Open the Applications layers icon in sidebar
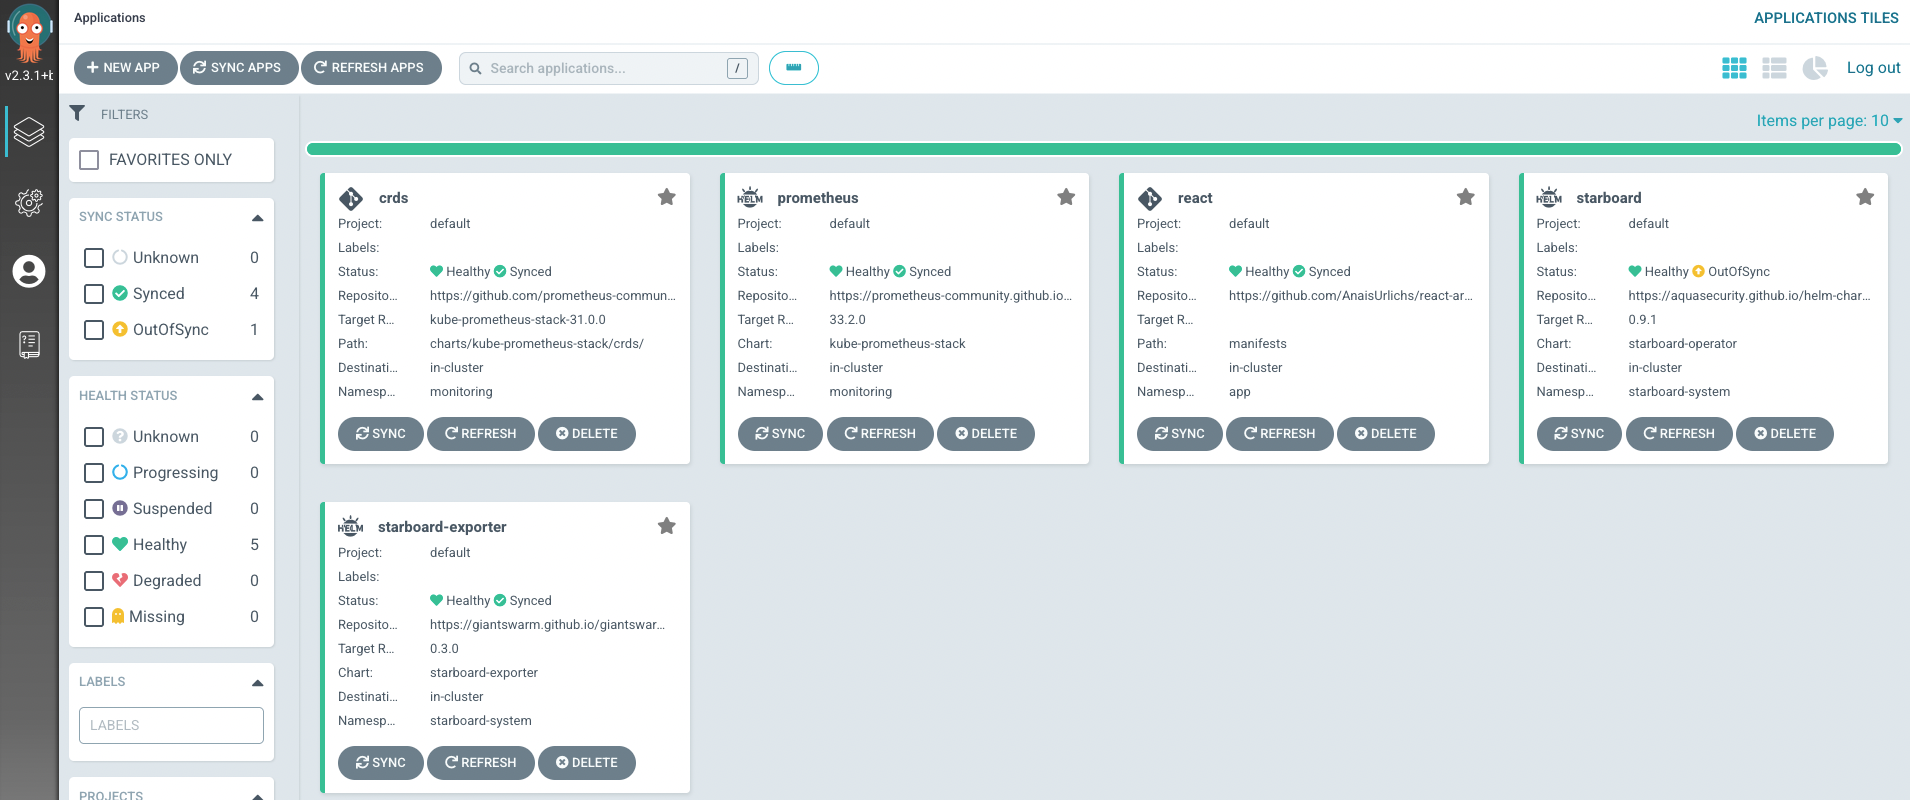Image resolution: width=1910 pixels, height=800 pixels. tap(29, 131)
